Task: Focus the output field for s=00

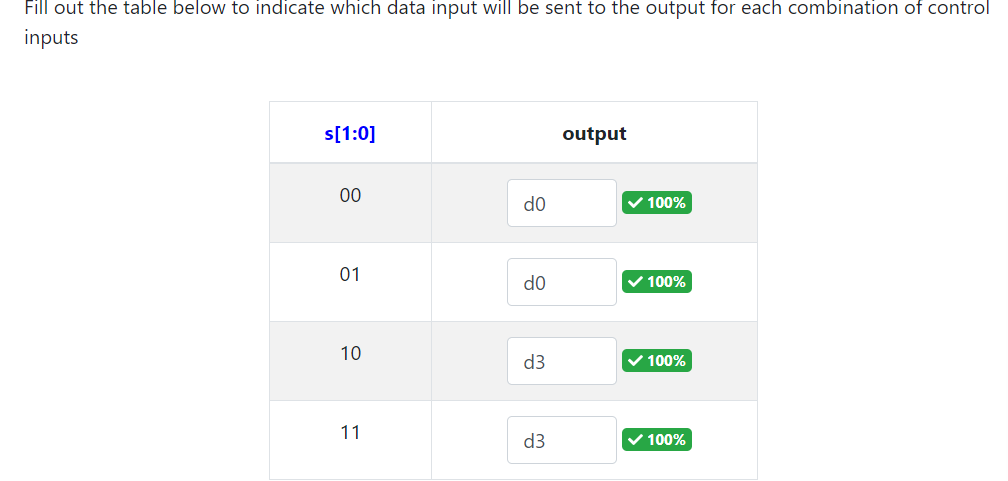Action: click(562, 203)
